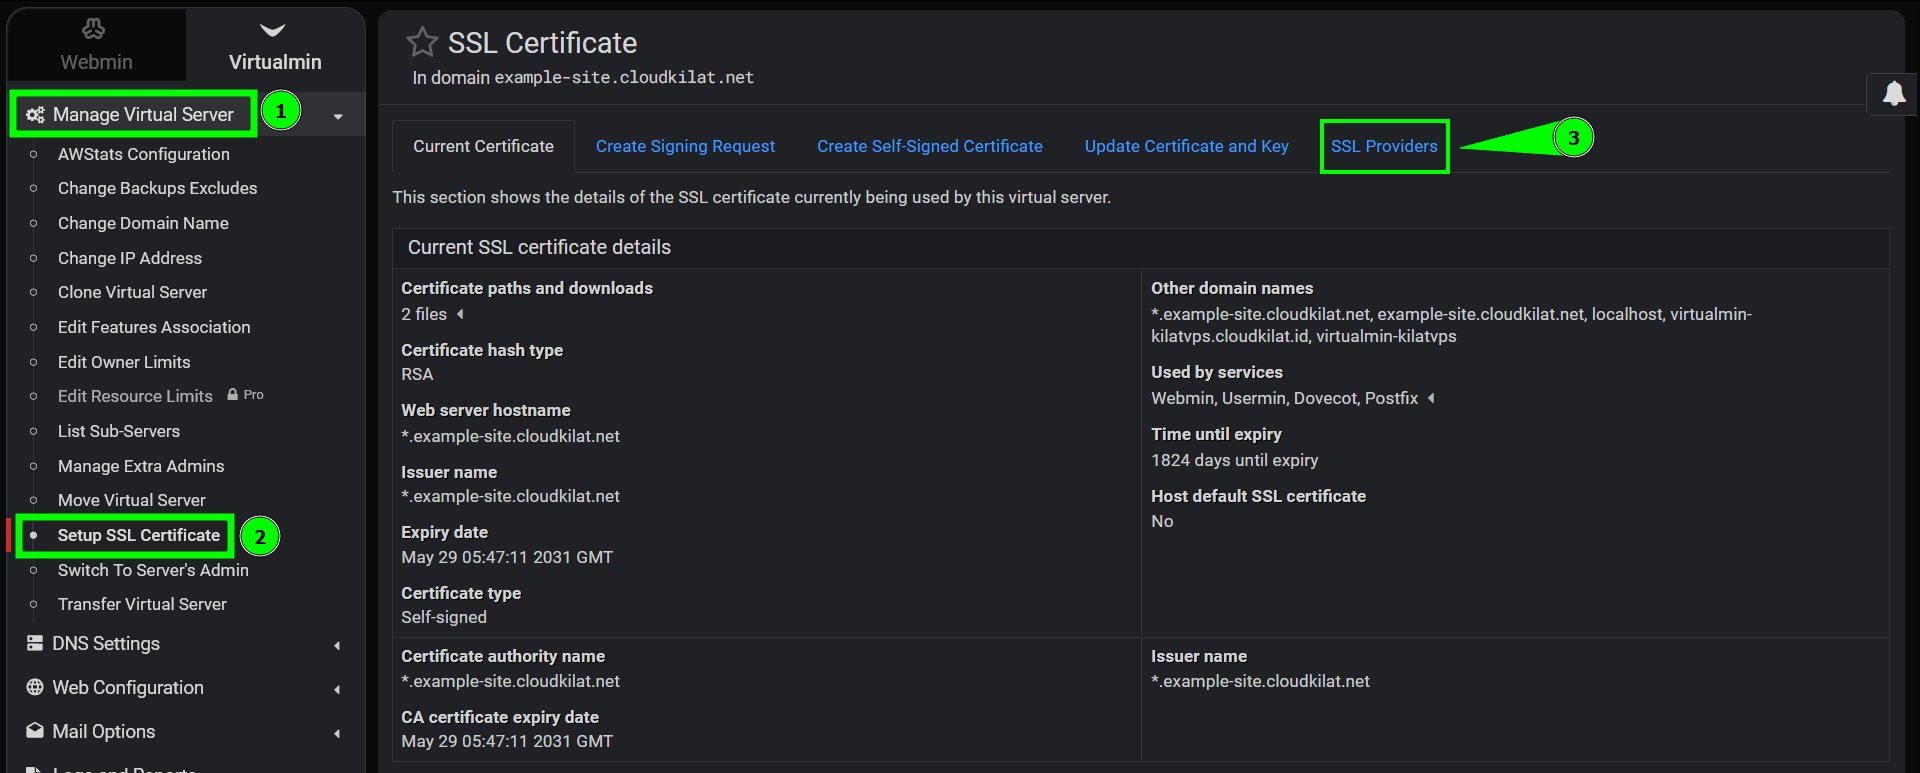Open Edit Features Association

(154, 327)
